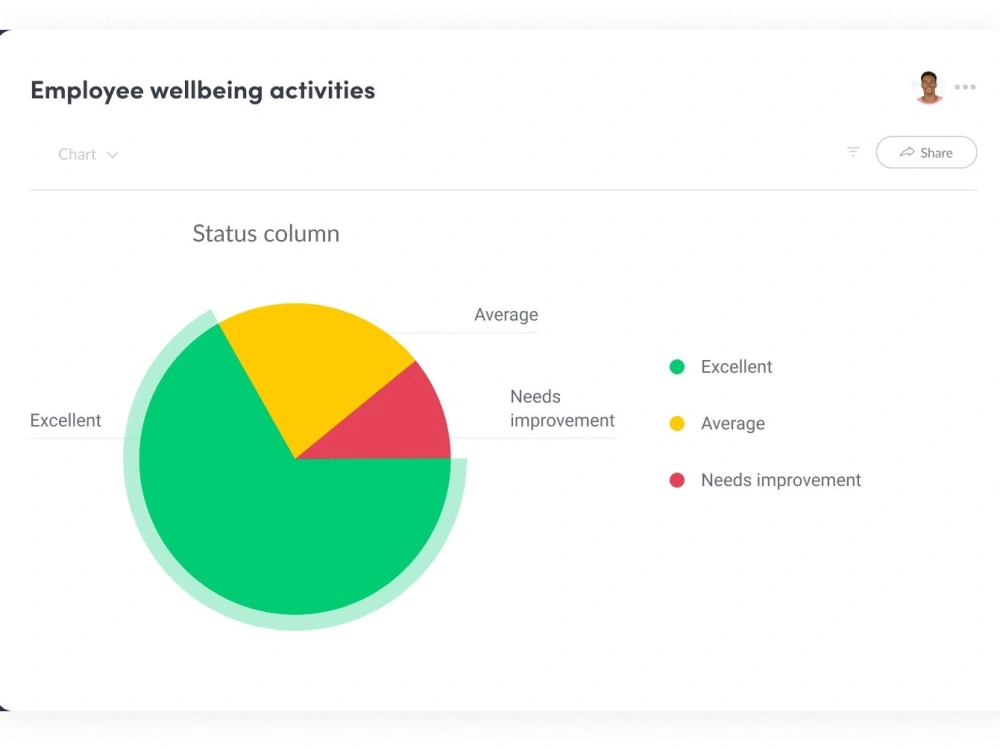Click the arrow icon inside Share button
The image size is (1000, 750).
click(x=907, y=152)
